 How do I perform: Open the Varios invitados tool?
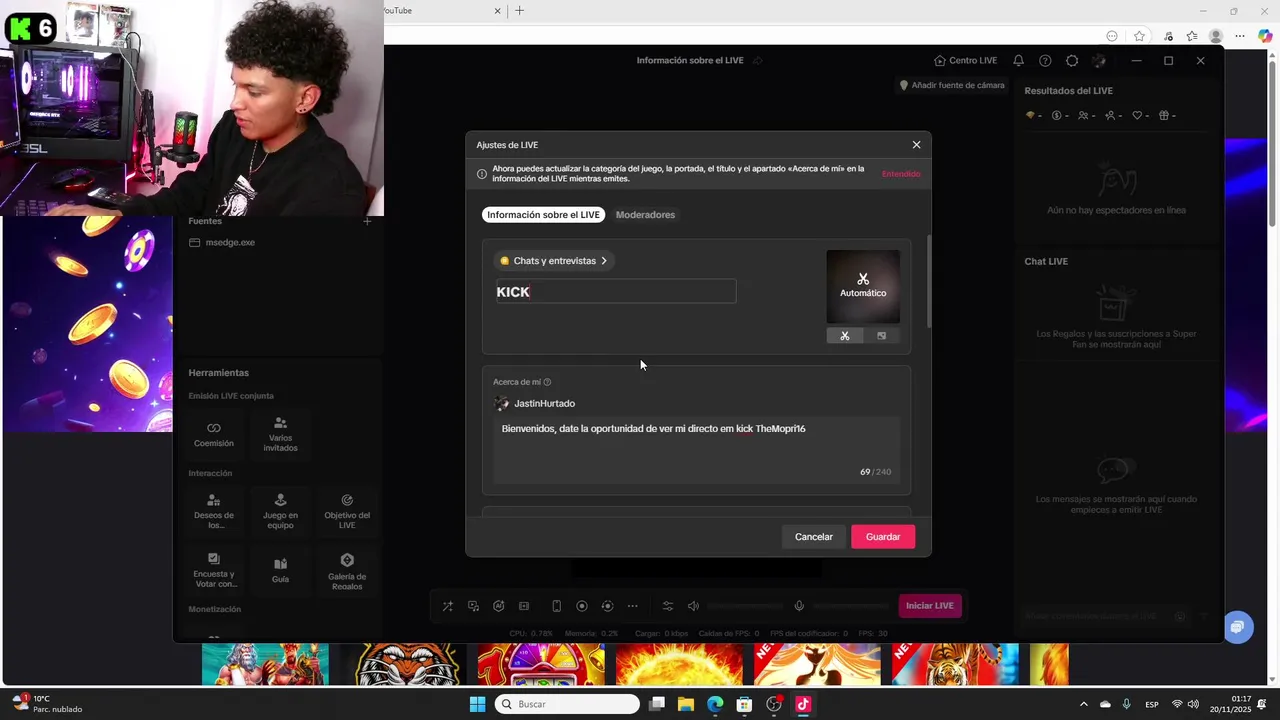coord(280,435)
